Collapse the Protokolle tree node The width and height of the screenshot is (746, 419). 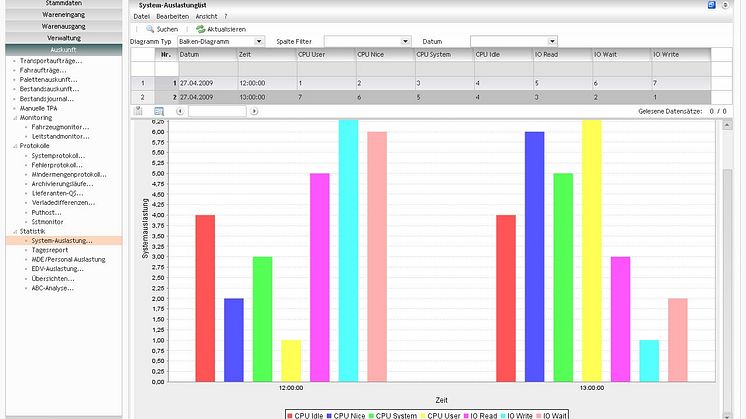[x=15, y=146]
